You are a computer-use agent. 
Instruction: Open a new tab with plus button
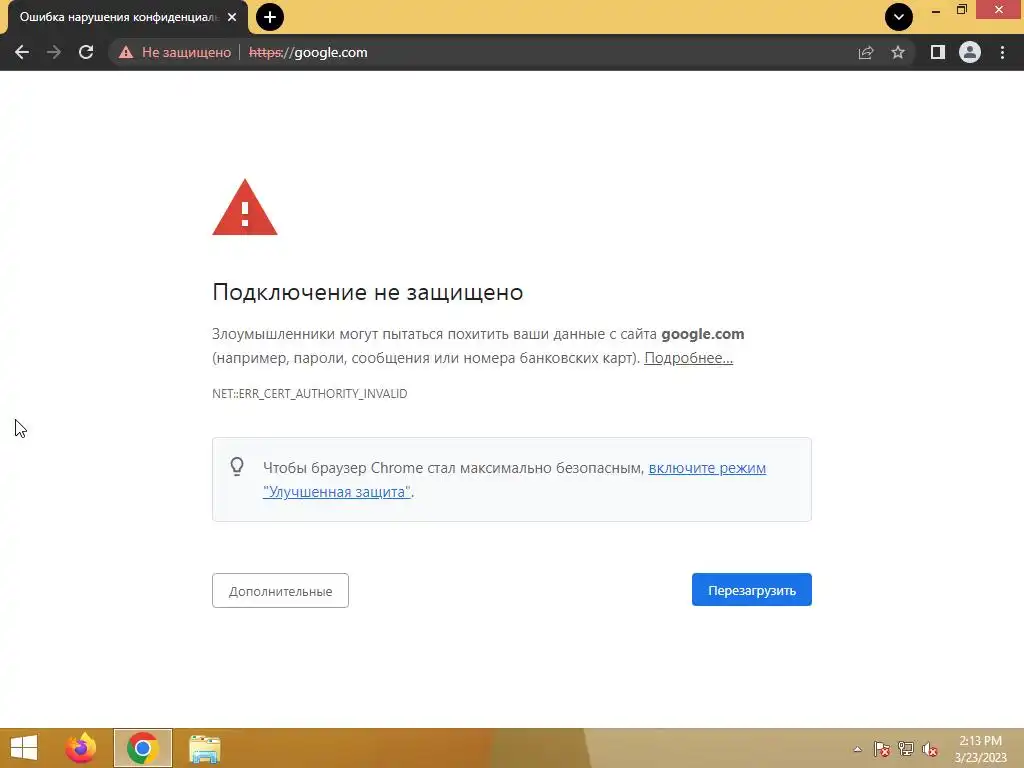pyautogui.click(x=270, y=17)
